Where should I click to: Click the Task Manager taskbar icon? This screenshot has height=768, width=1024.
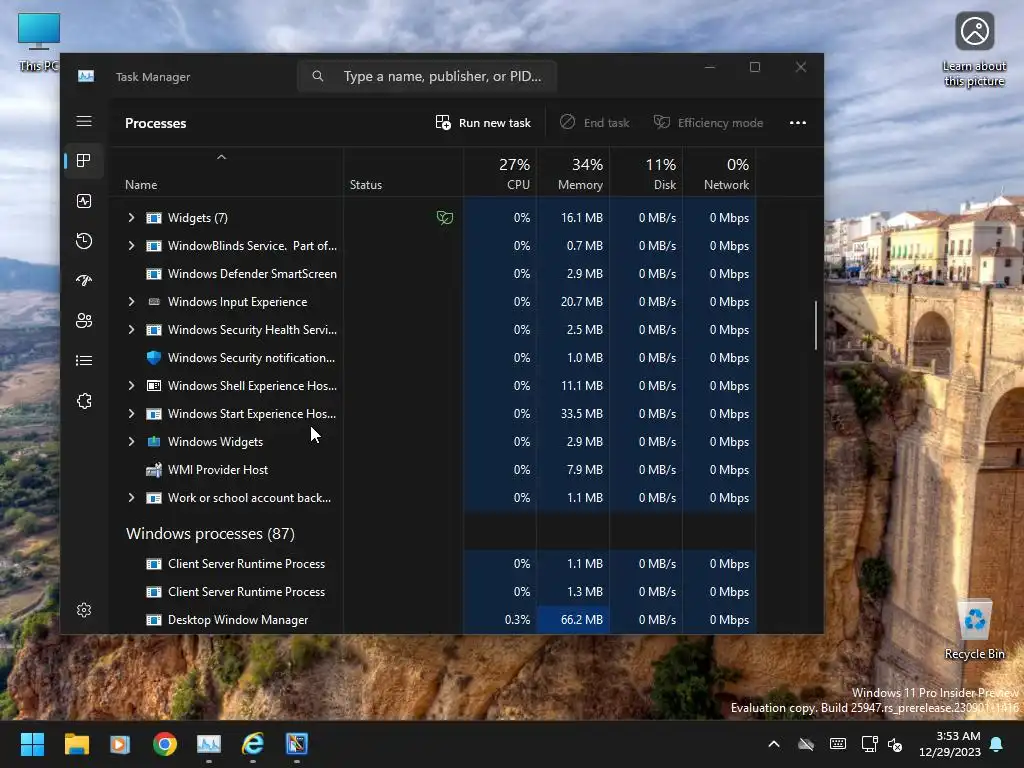click(x=209, y=744)
